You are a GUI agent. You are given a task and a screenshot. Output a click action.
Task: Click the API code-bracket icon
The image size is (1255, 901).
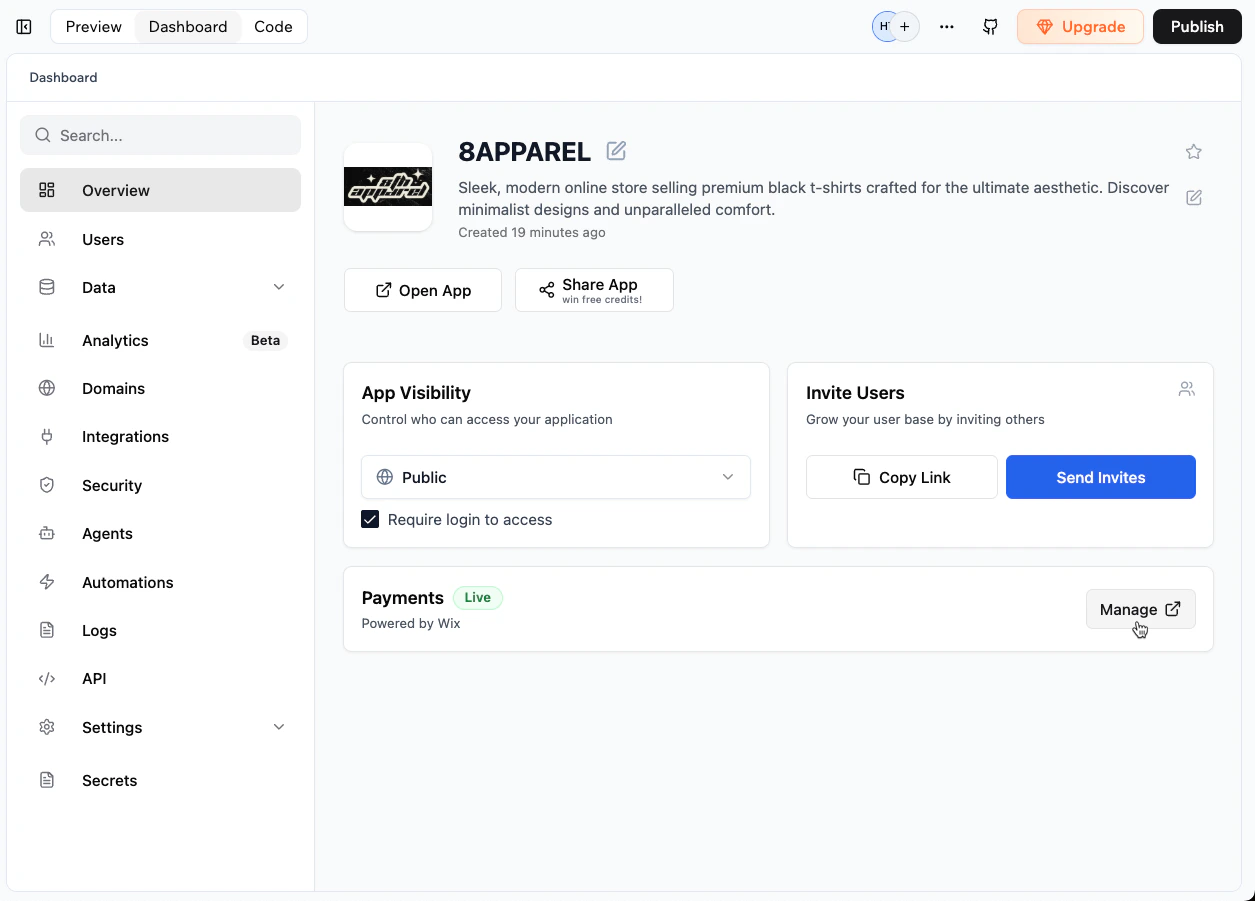(47, 678)
